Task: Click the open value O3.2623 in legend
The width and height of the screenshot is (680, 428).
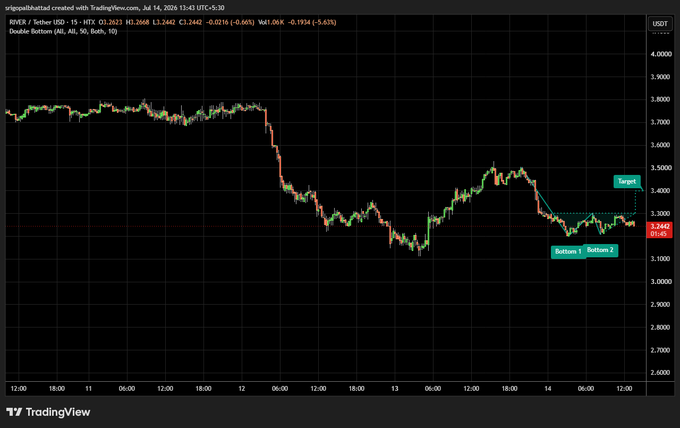Action: coord(110,22)
